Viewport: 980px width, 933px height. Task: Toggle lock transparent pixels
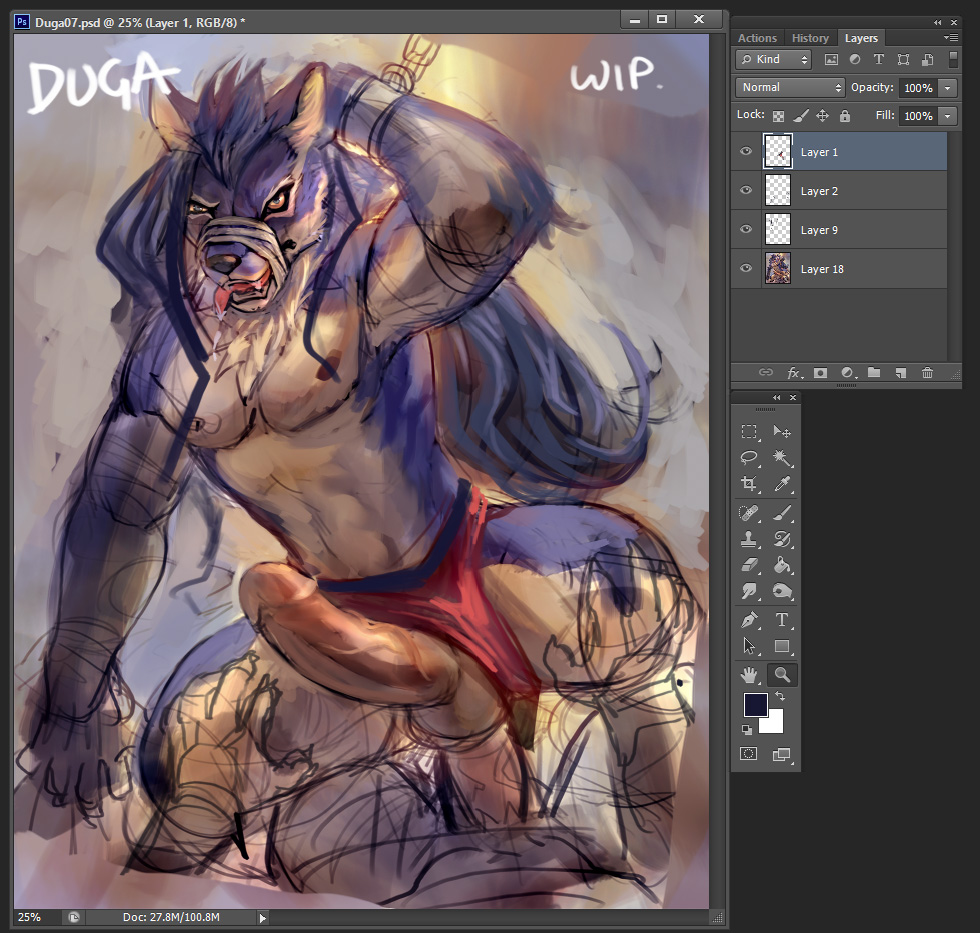(778, 116)
